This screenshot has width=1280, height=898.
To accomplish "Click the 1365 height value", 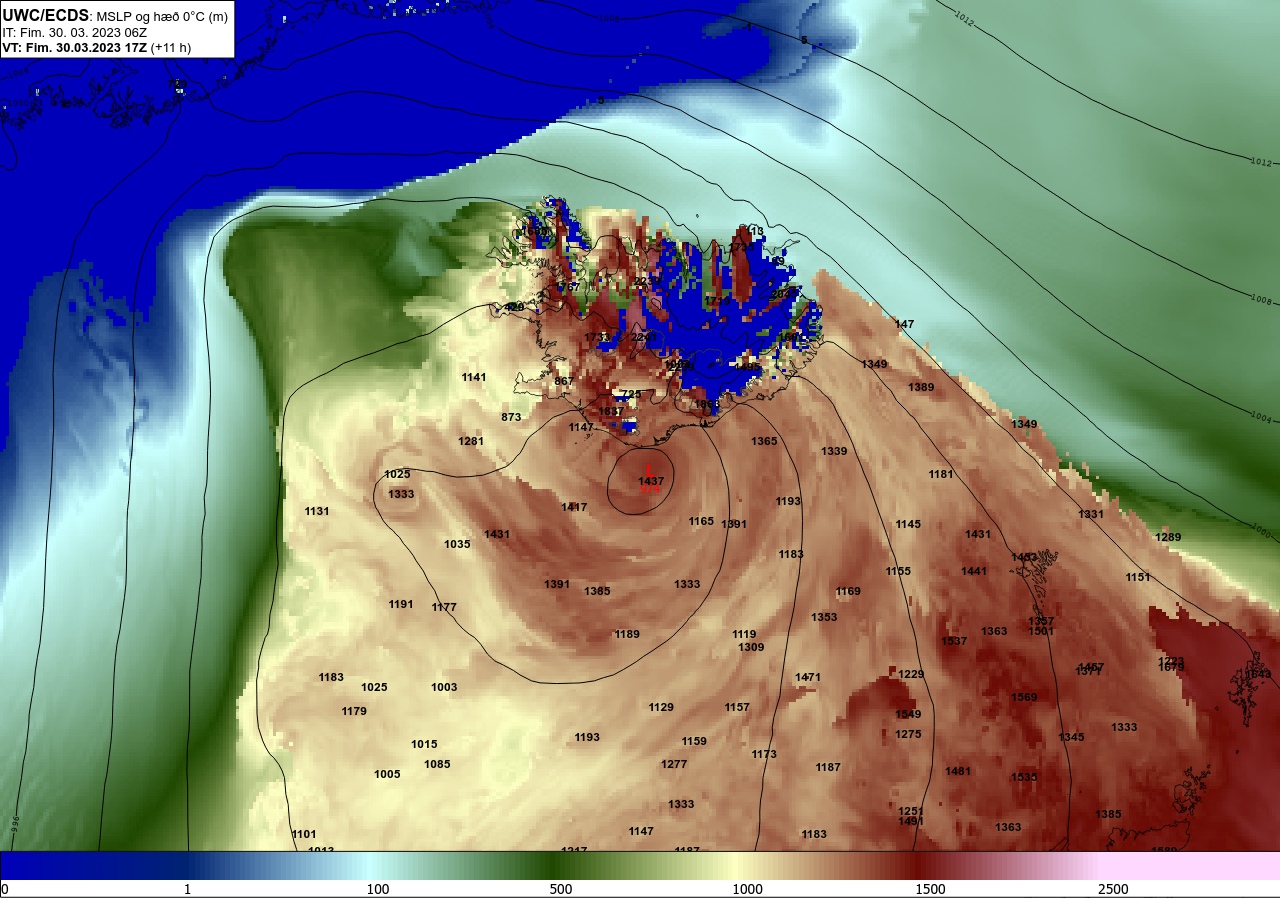I will click(764, 441).
